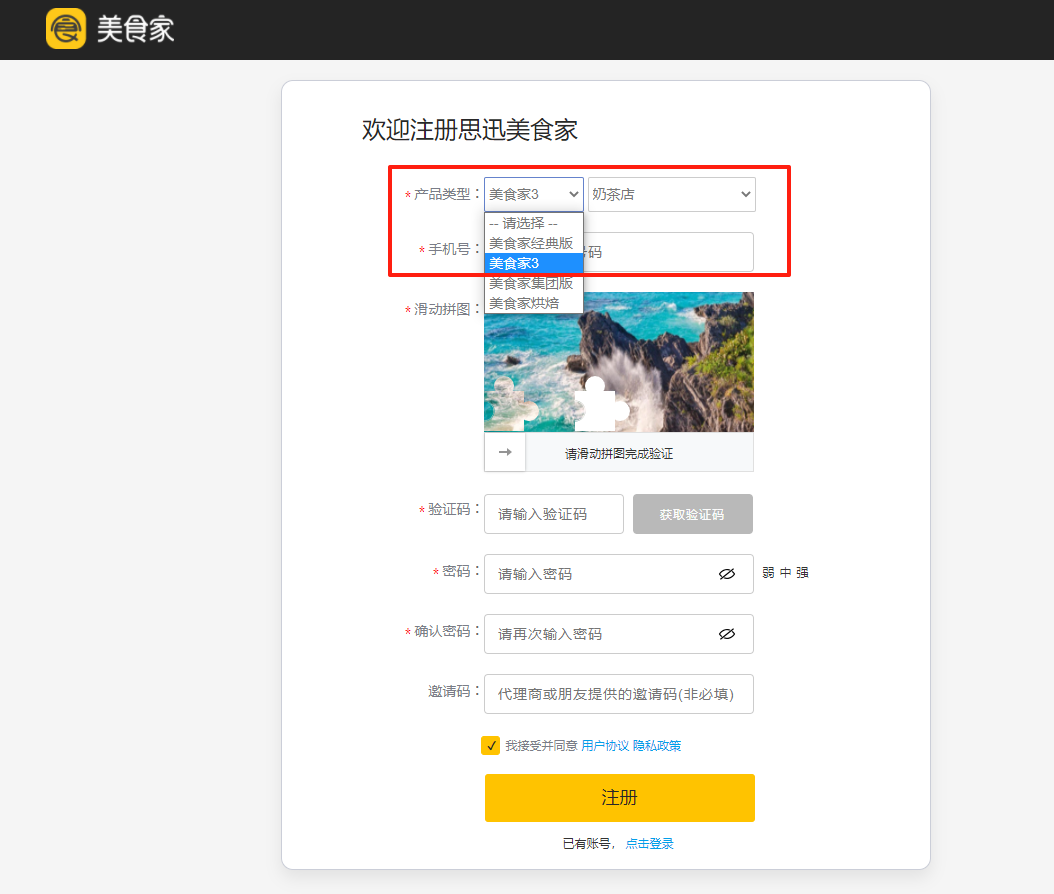
Task: Open the 奶茶店 store type dropdown
Action: [x=671, y=194]
